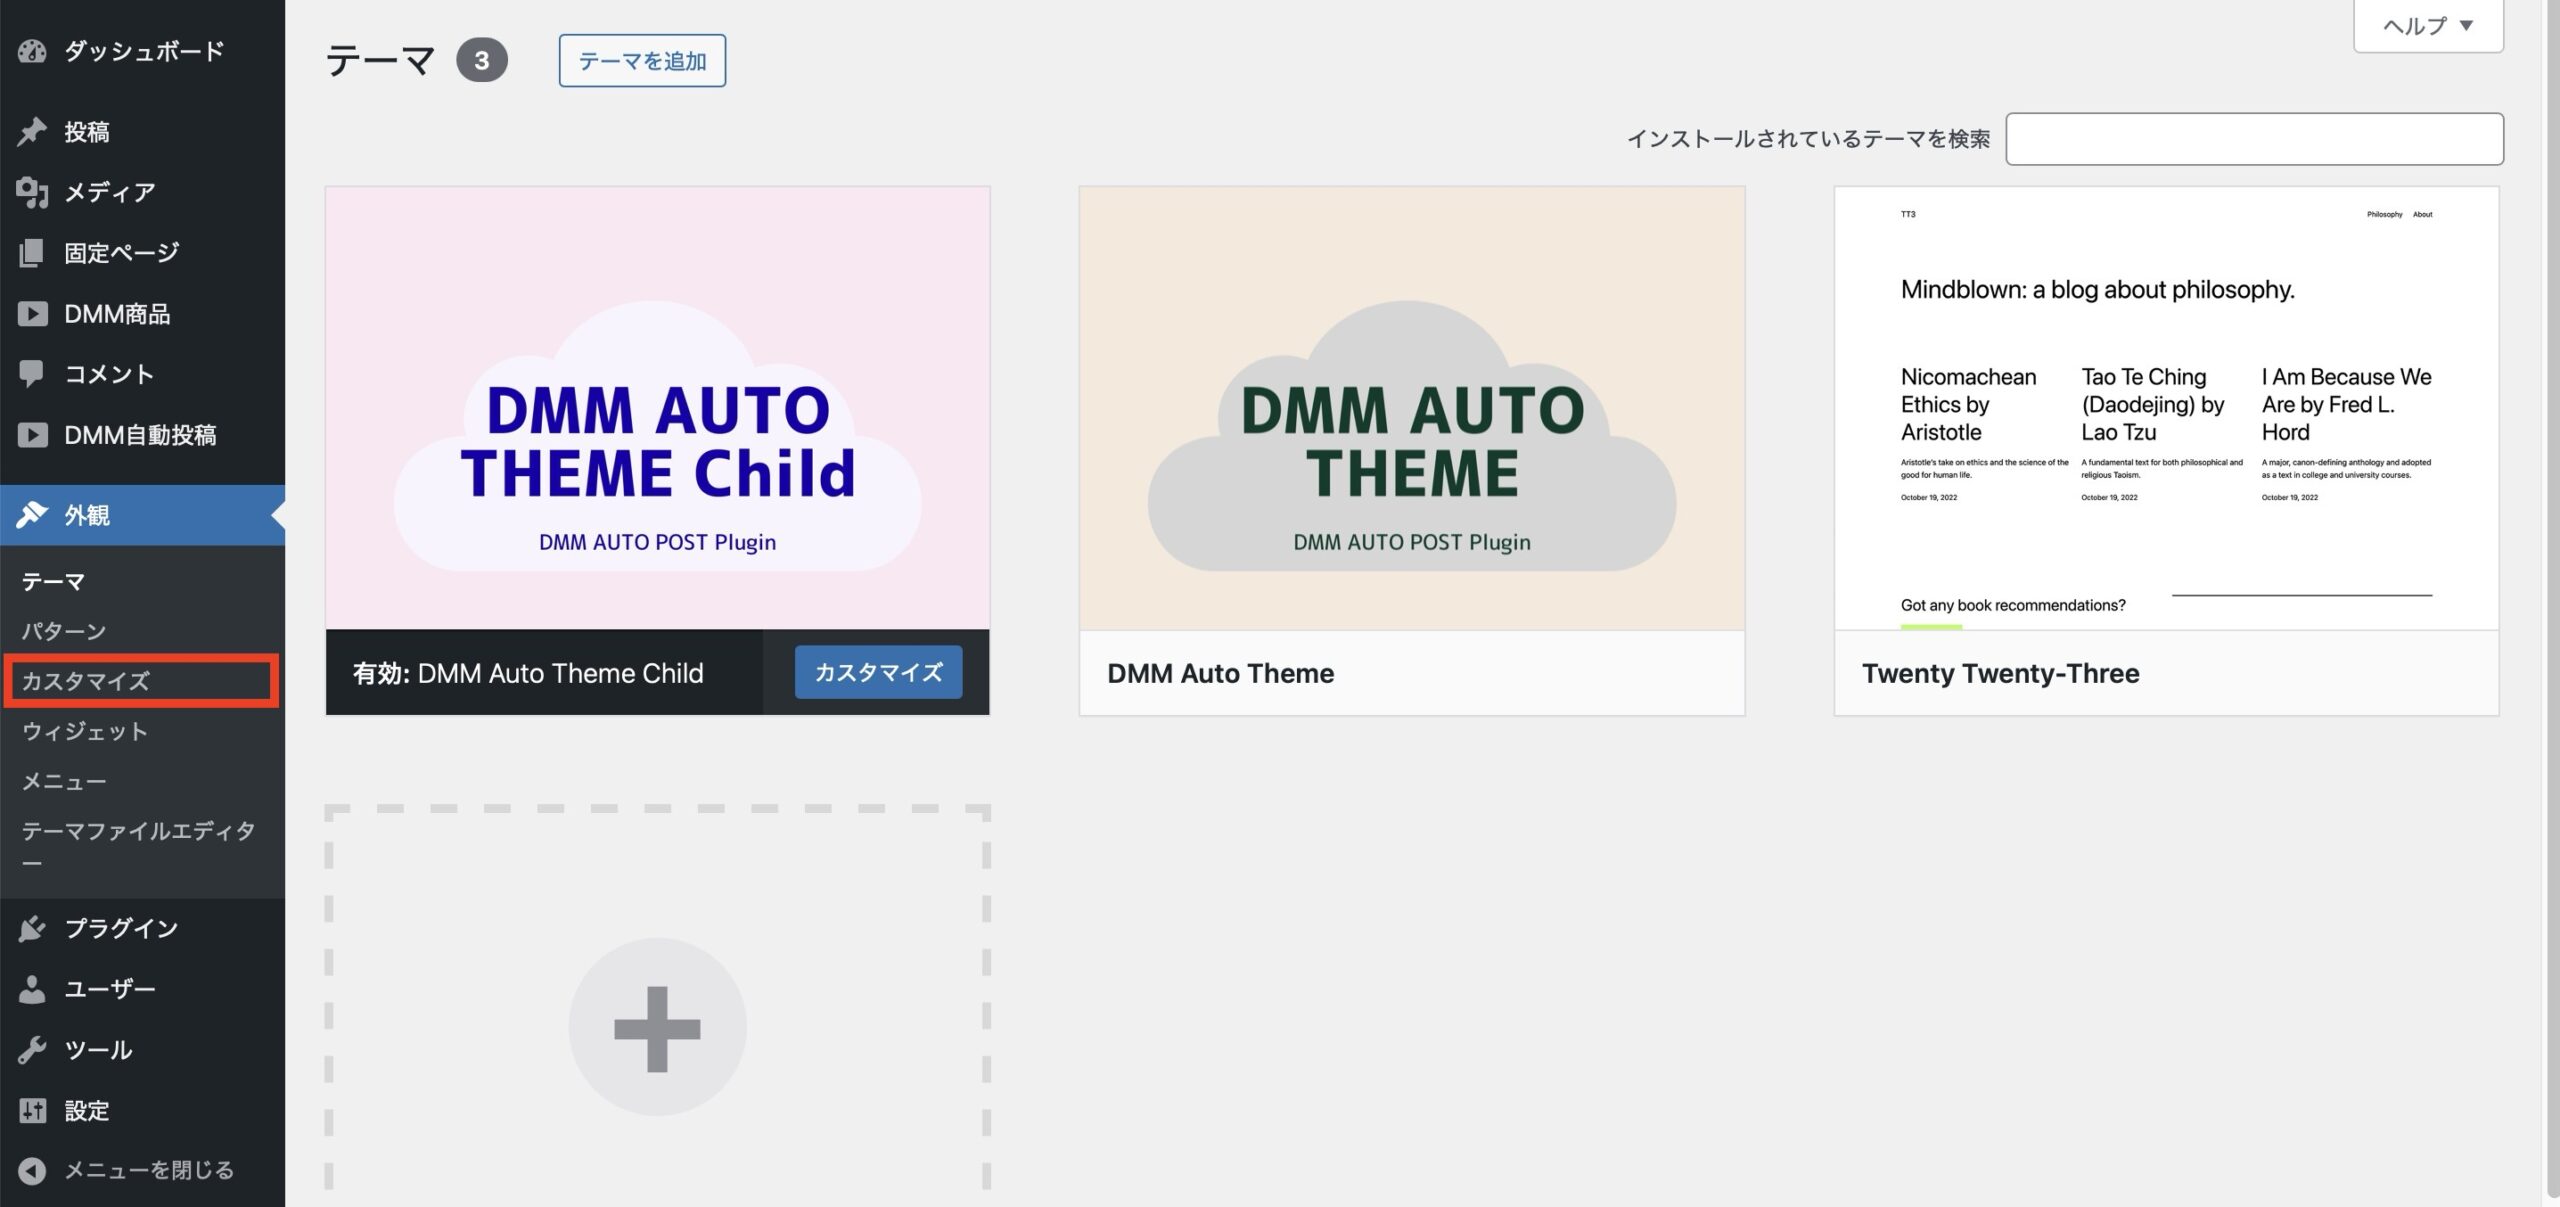Image resolution: width=2560 pixels, height=1207 pixels.
Task: Click the 固定ページ pages icon
Action: [x=32, y=253]
